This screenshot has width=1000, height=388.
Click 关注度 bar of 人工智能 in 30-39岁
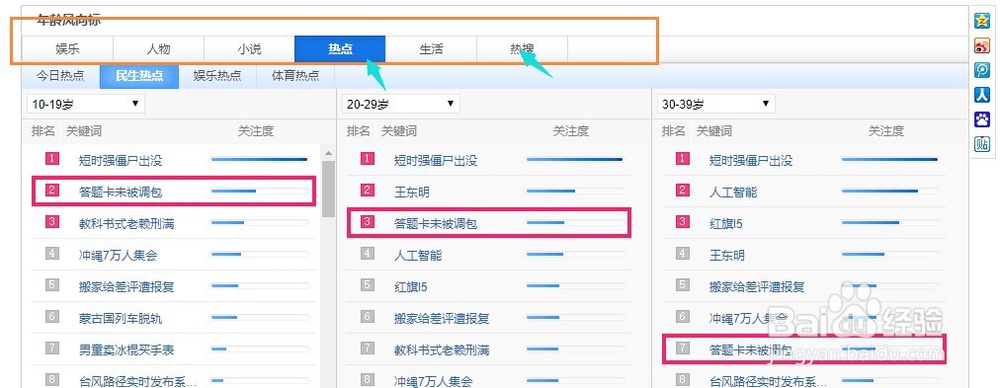[x=890, y=191]
